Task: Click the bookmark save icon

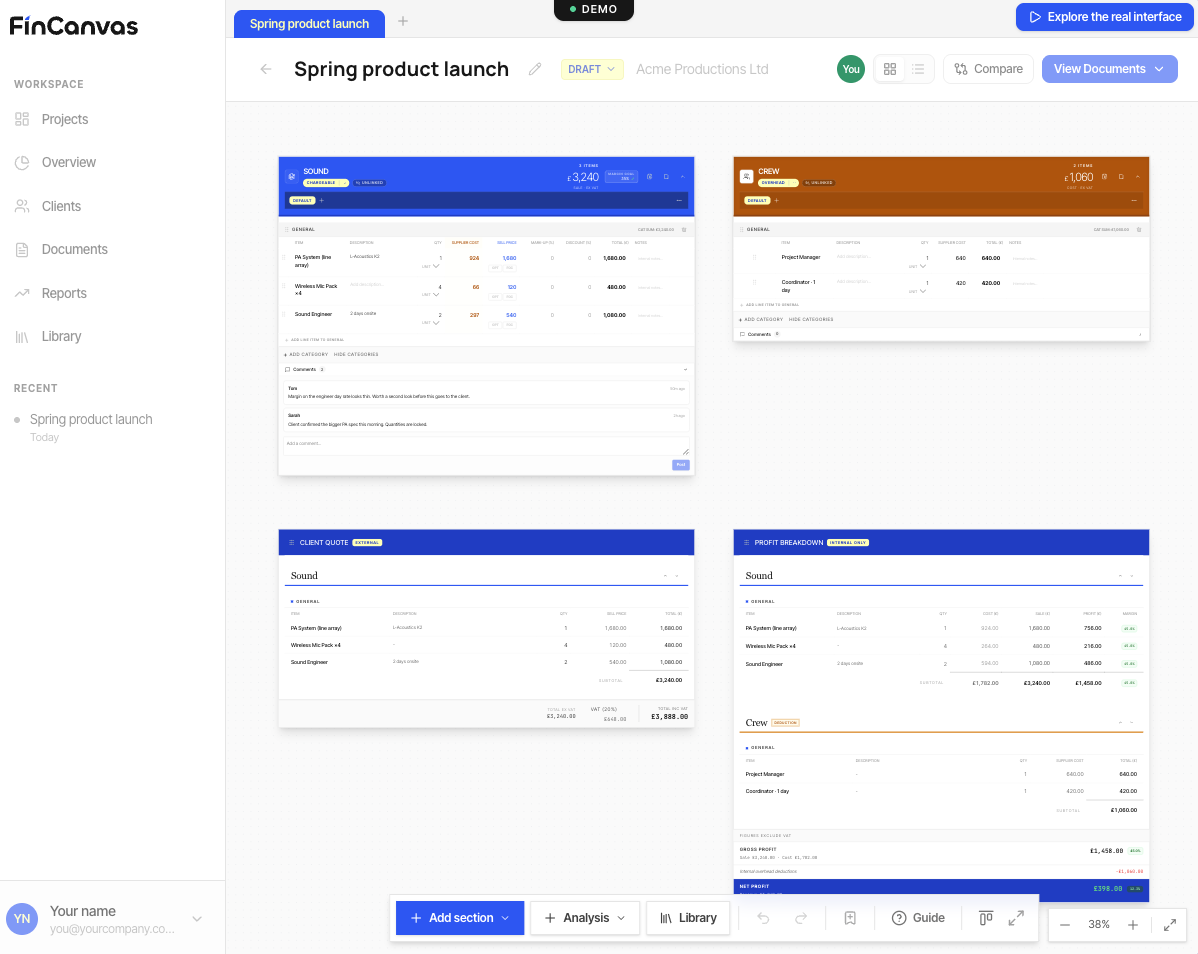Action: click(x=850, y=918)
